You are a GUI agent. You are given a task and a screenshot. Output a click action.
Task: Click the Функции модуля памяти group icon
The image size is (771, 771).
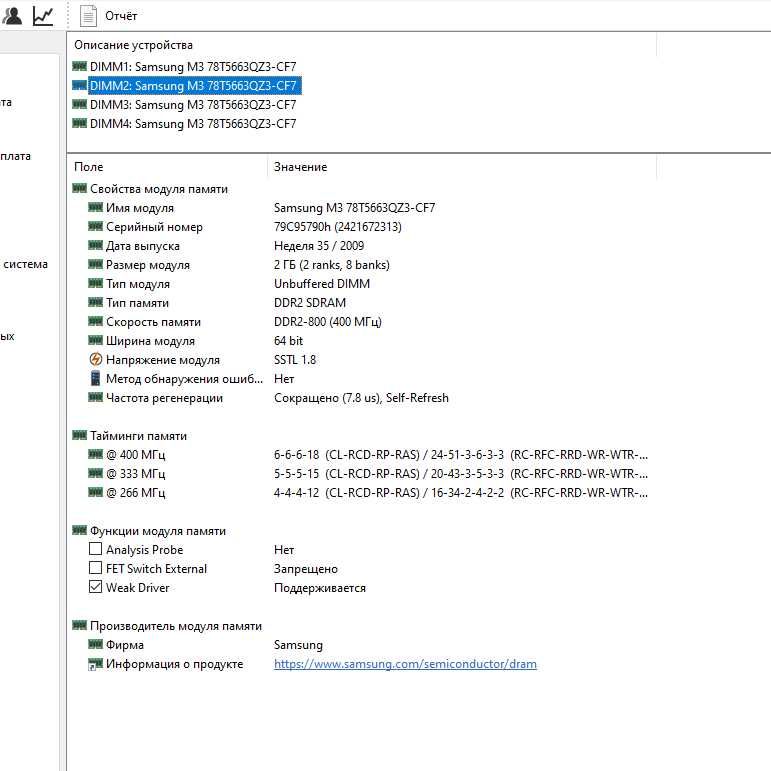[79, 530]
